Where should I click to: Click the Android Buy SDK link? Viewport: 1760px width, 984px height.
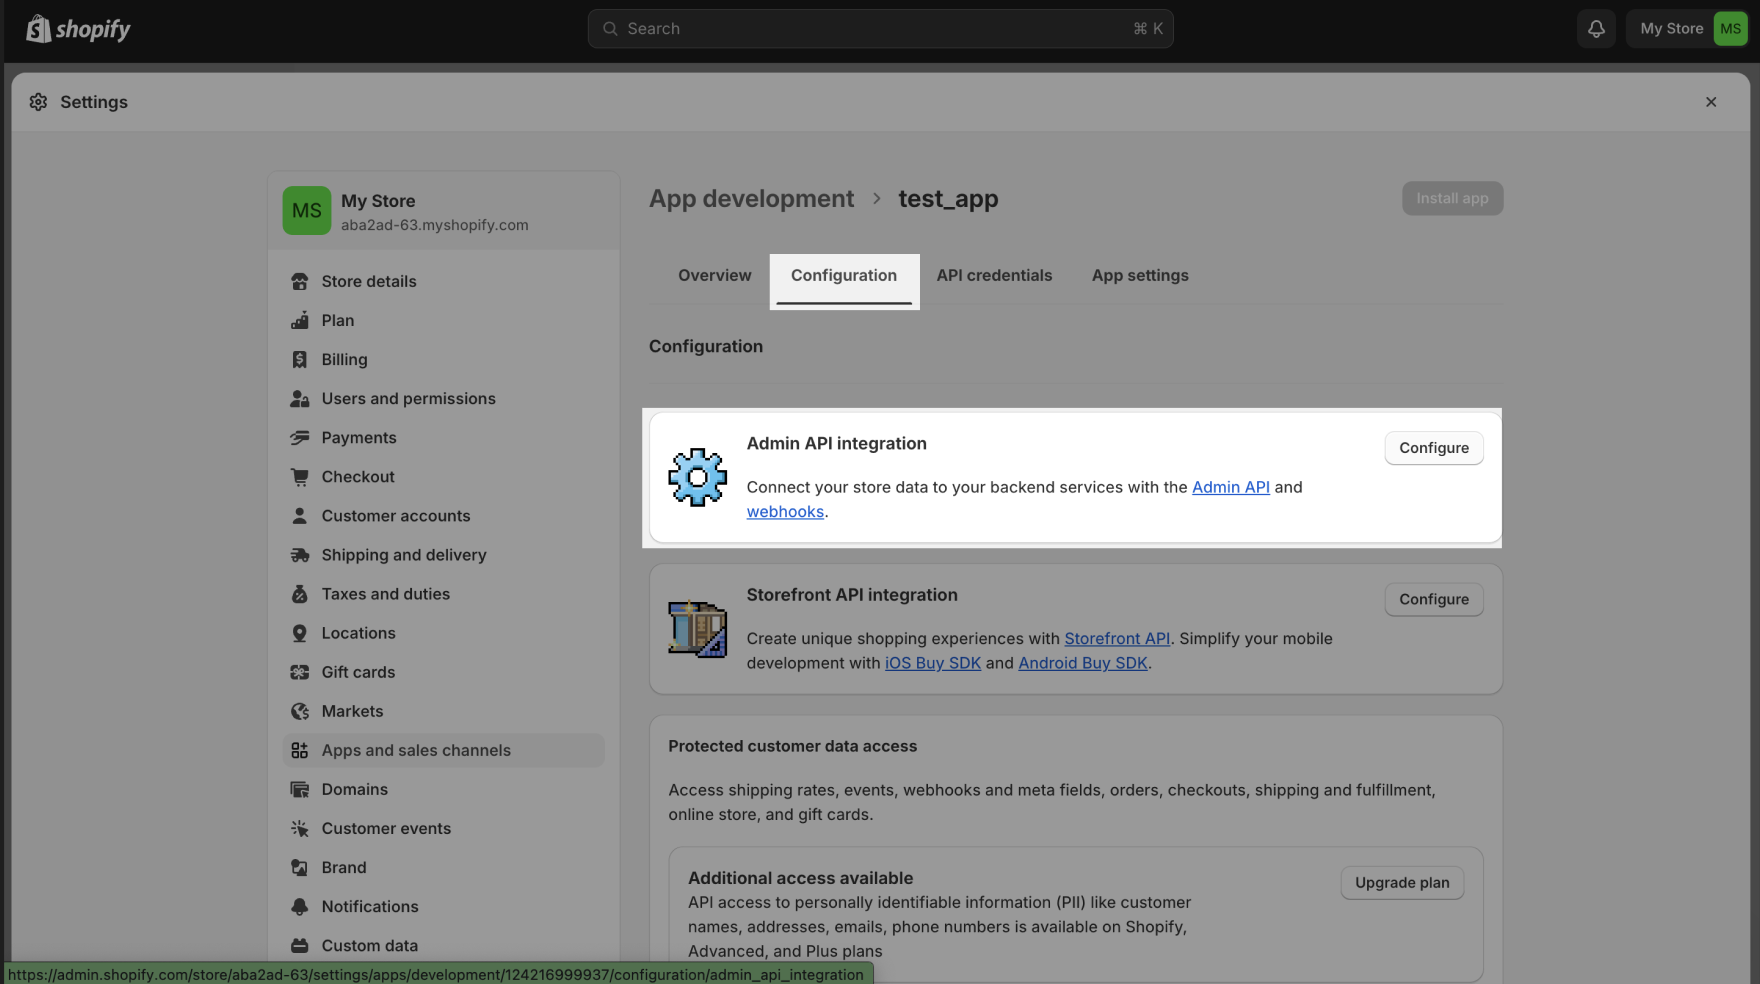(x=1083, y=662)
